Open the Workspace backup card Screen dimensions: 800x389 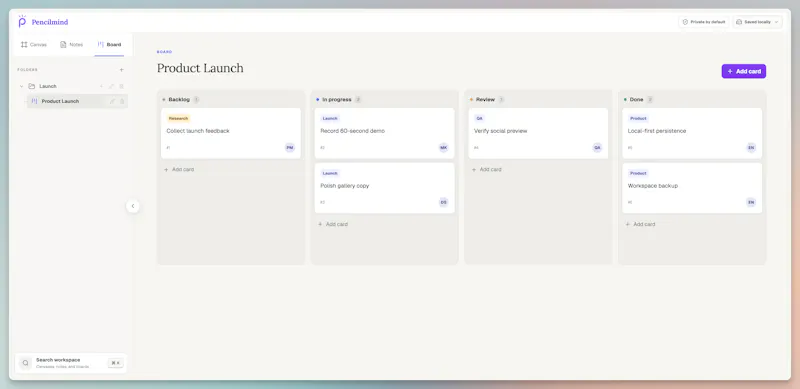pos(692,188)
